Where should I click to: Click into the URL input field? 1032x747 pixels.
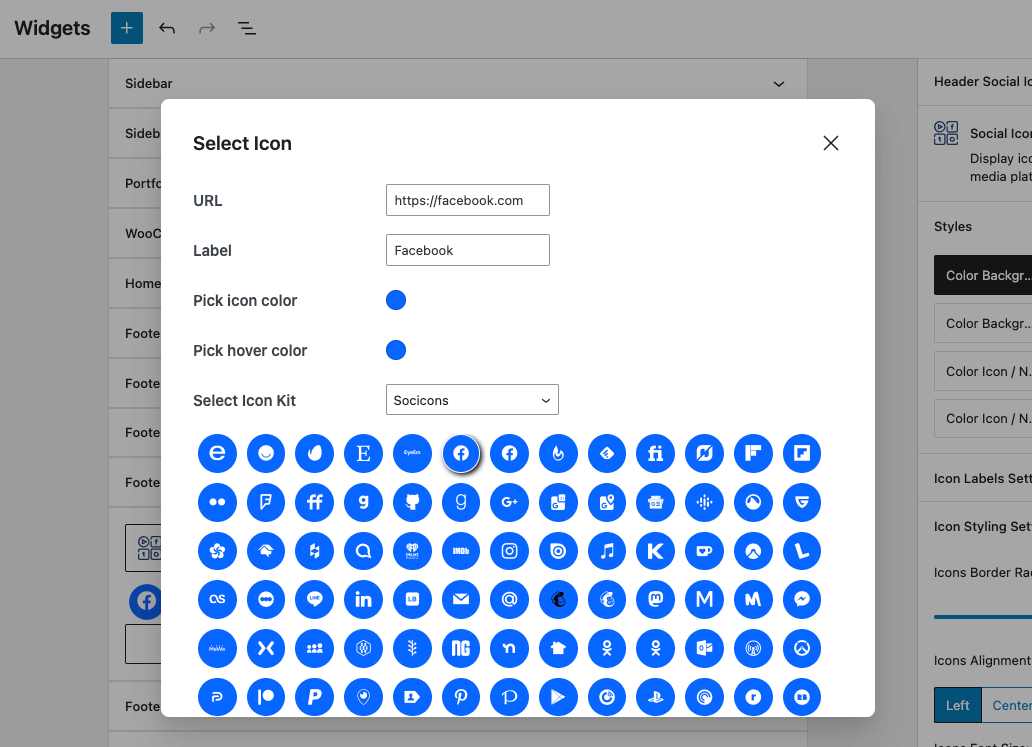coord(467,200)
